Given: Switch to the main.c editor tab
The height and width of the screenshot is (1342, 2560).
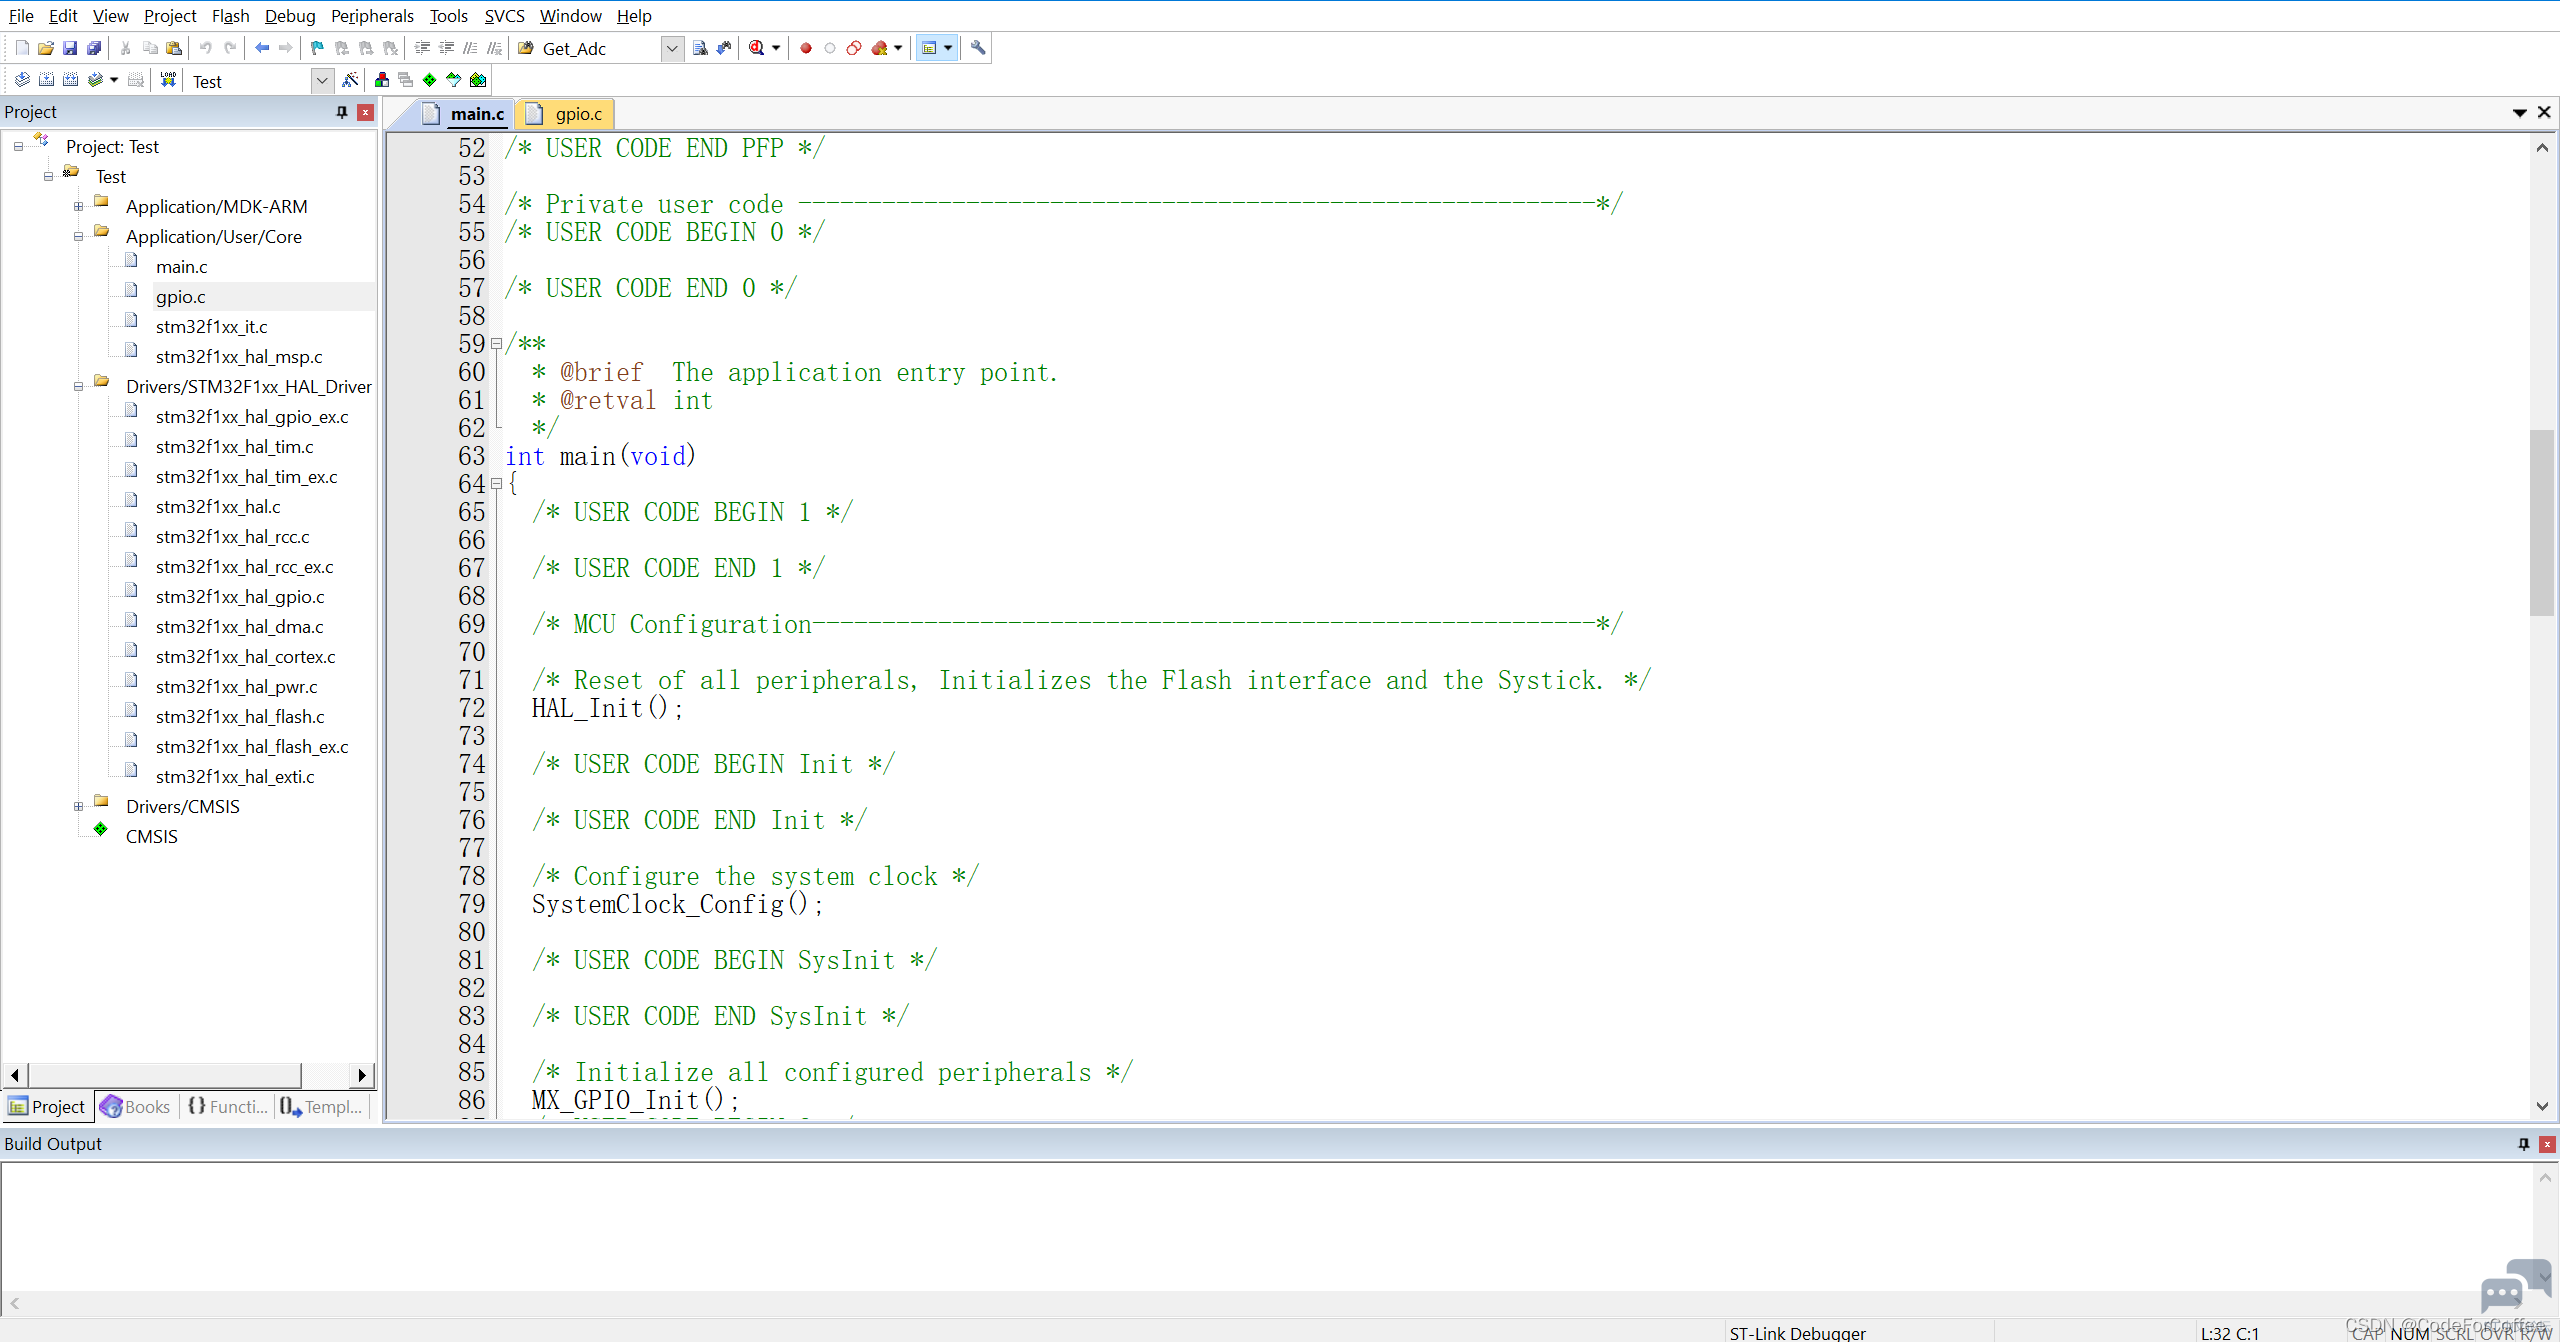Looking at the screenshot, I should [464, 114].
